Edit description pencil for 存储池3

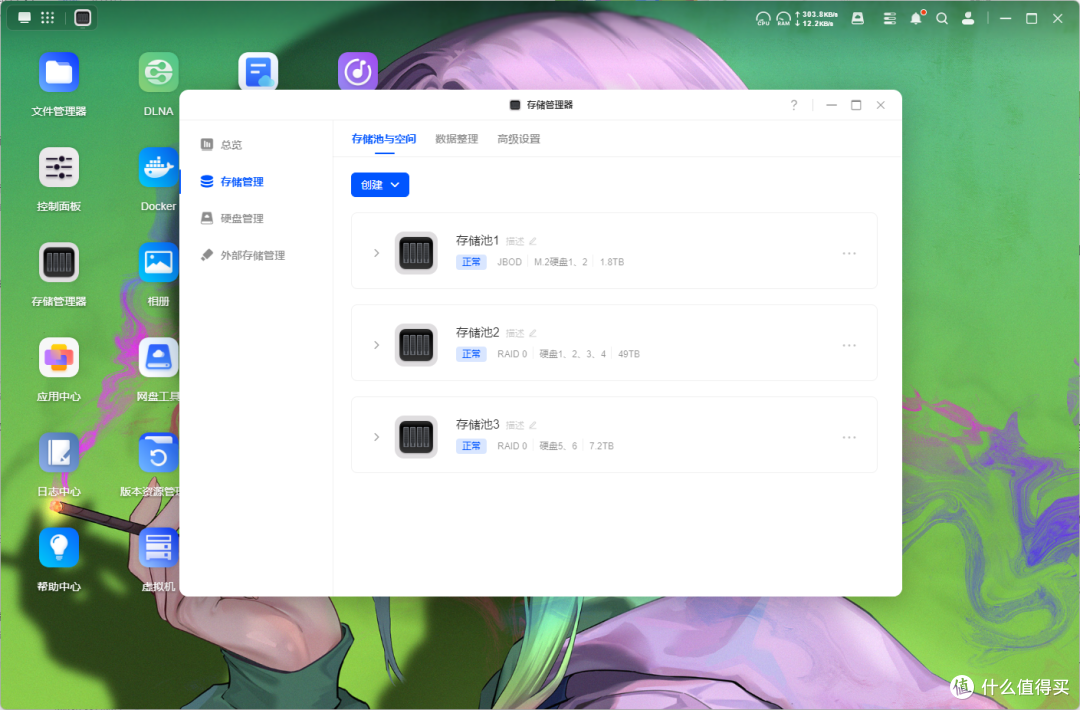click(x=532, y=426)
